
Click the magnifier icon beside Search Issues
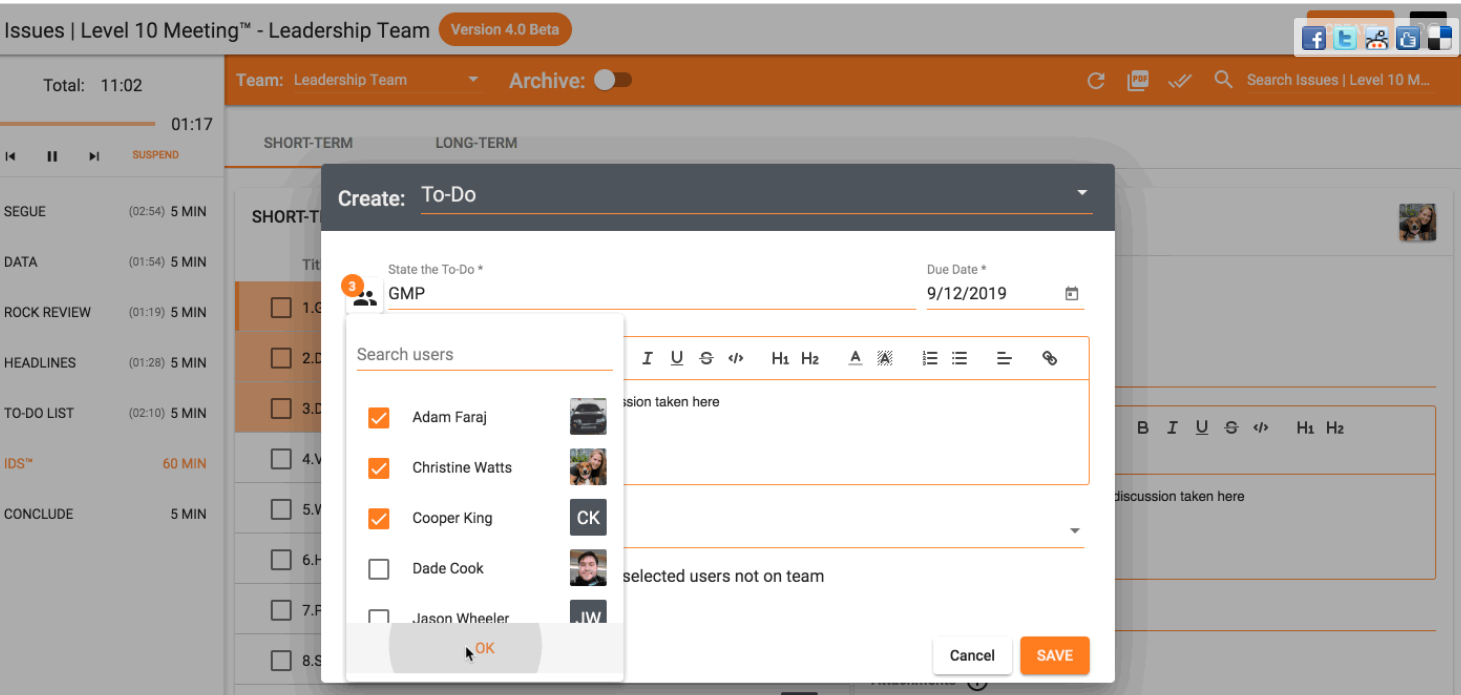click(x=1222, y=79)
